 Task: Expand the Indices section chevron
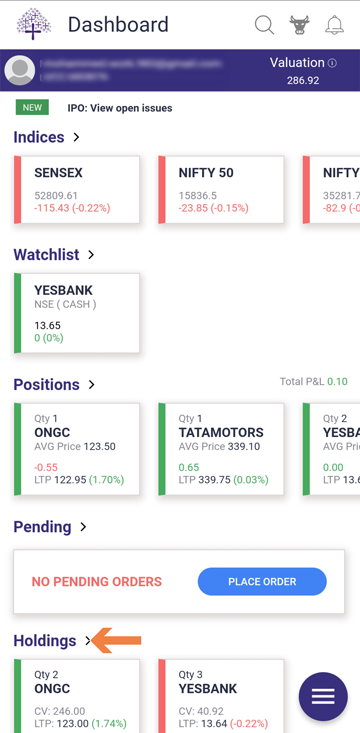[76, 137]
